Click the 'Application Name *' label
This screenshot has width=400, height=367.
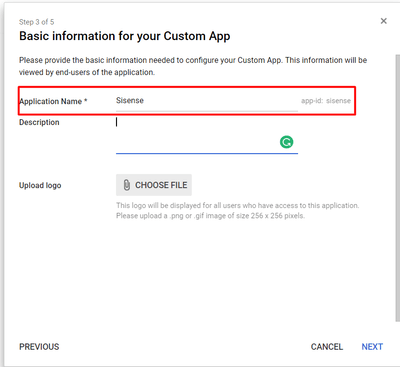(x=53, y=101)
